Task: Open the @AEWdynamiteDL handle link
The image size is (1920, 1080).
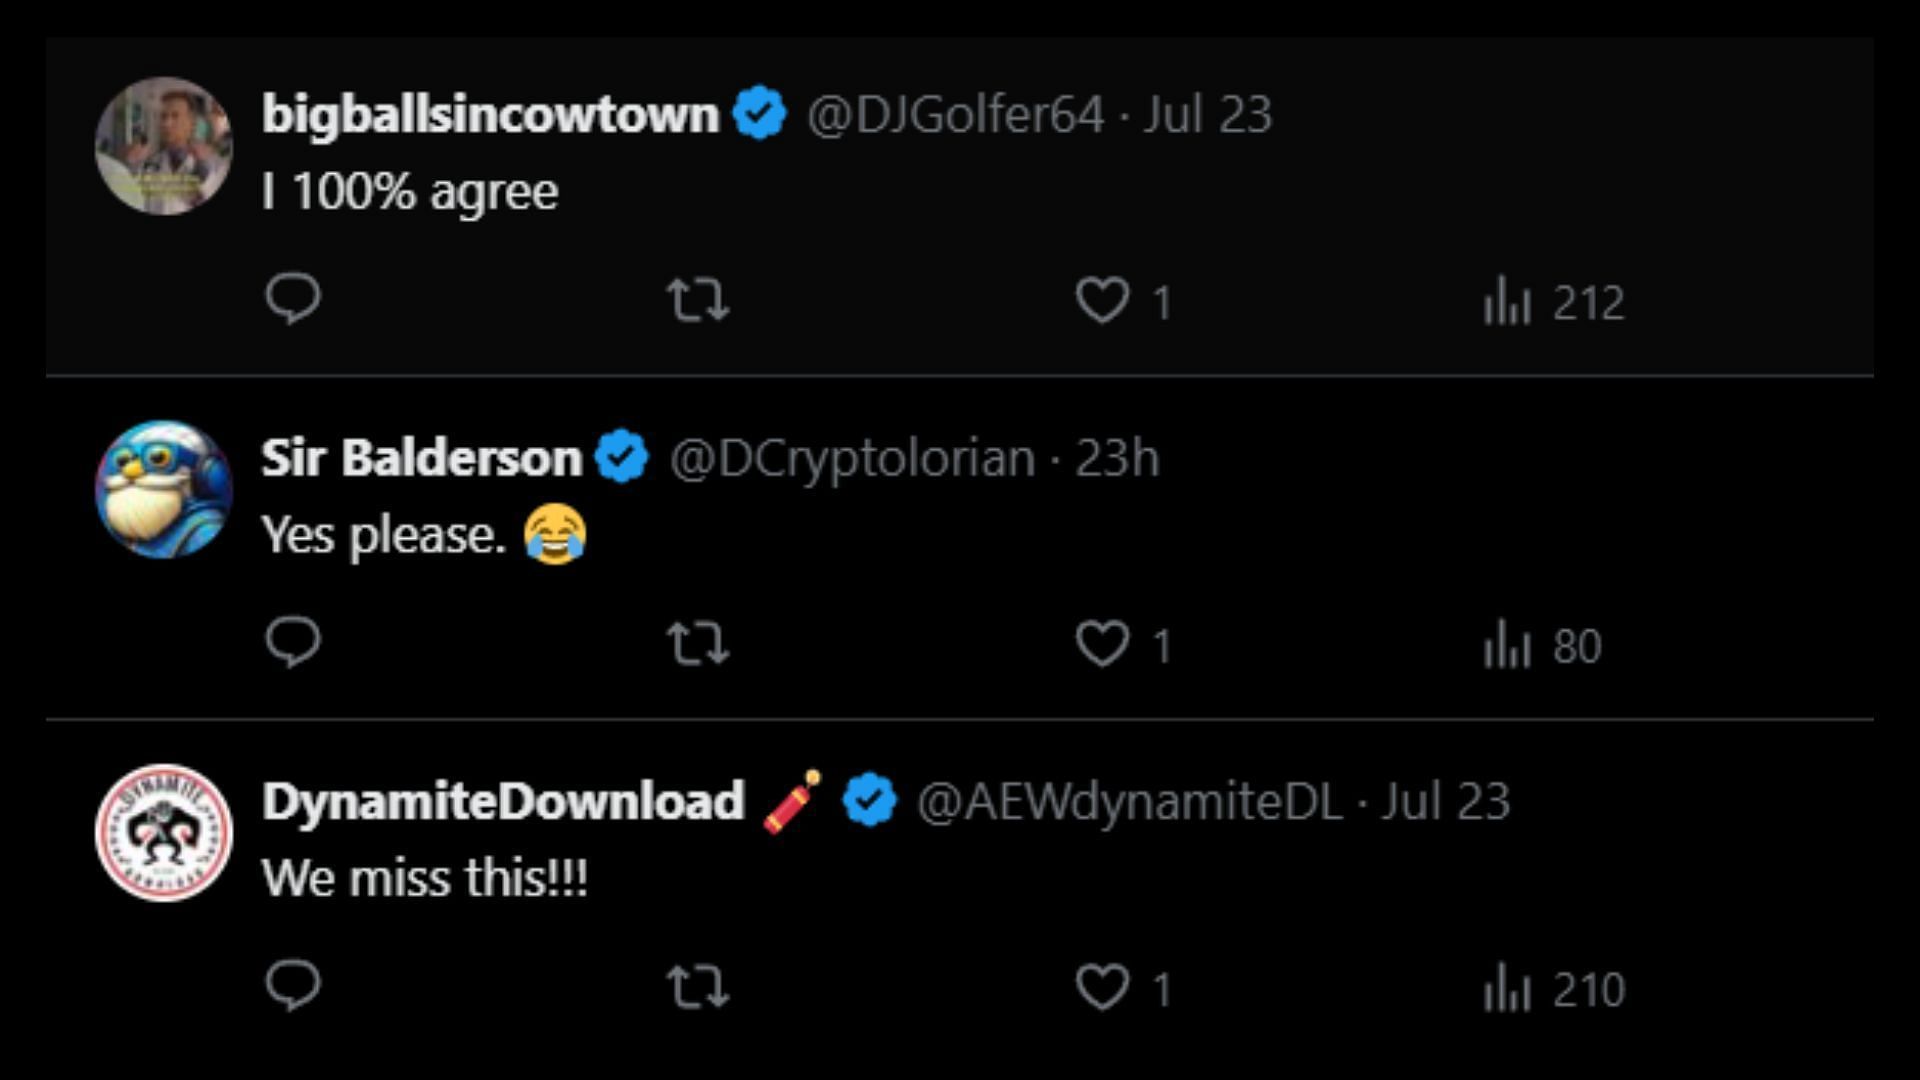Action: pyautogui.click(x=1129, y=801)
